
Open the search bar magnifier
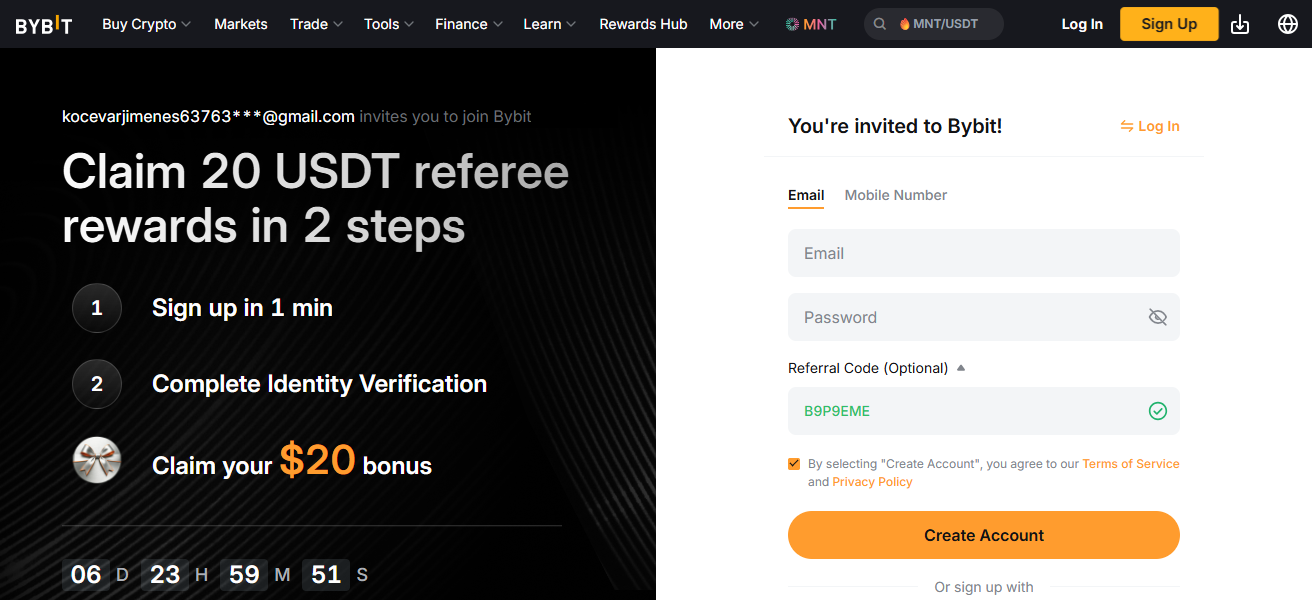pos(879,23)
